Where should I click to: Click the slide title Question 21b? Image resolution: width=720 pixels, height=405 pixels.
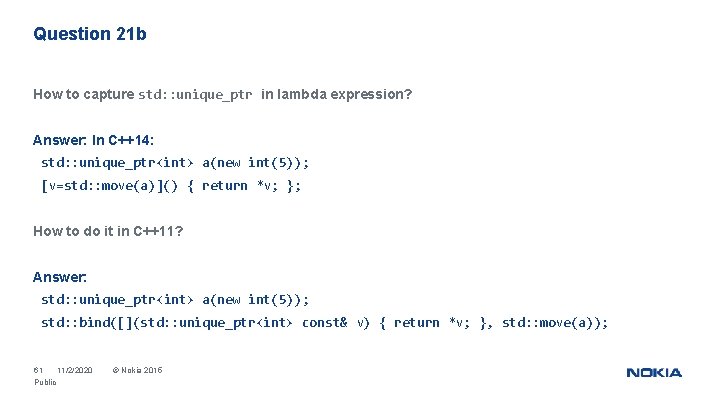(90, 34)
